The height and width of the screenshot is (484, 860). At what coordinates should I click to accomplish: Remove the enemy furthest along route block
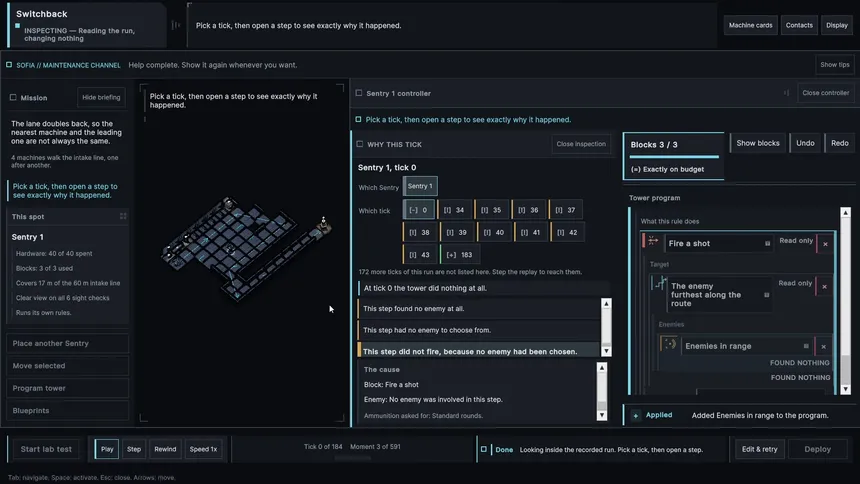tap(824, 286)
